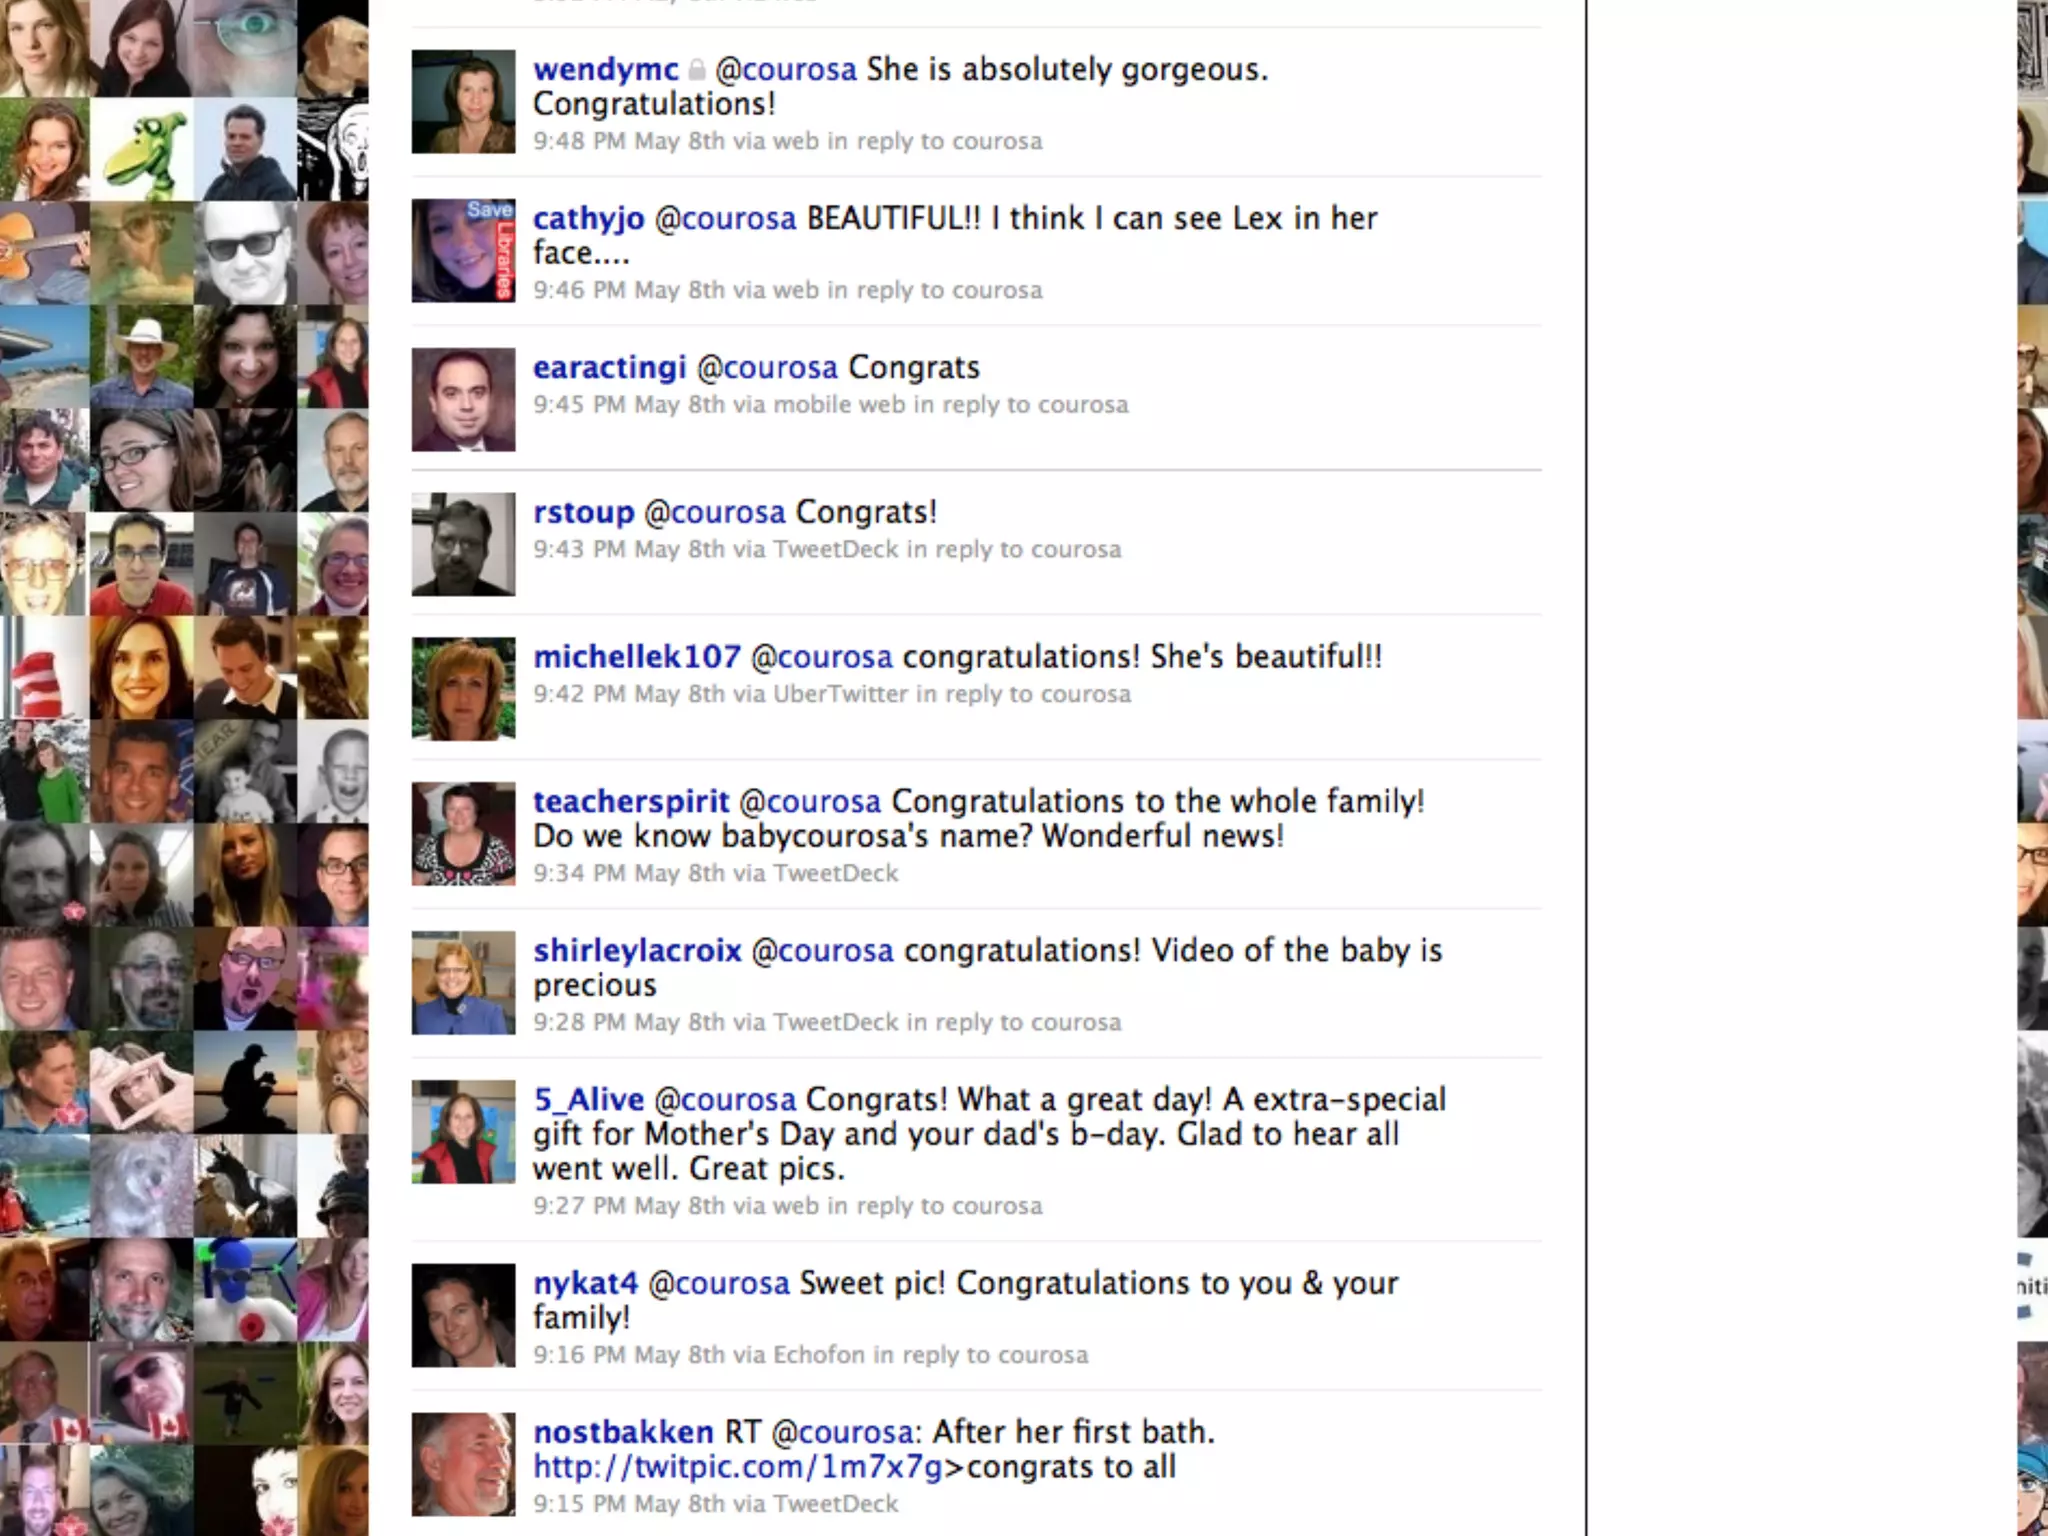The image size is (2048, 1536).
Task: Open the UberTwitter source link
Action: click(x=840, y=694)
